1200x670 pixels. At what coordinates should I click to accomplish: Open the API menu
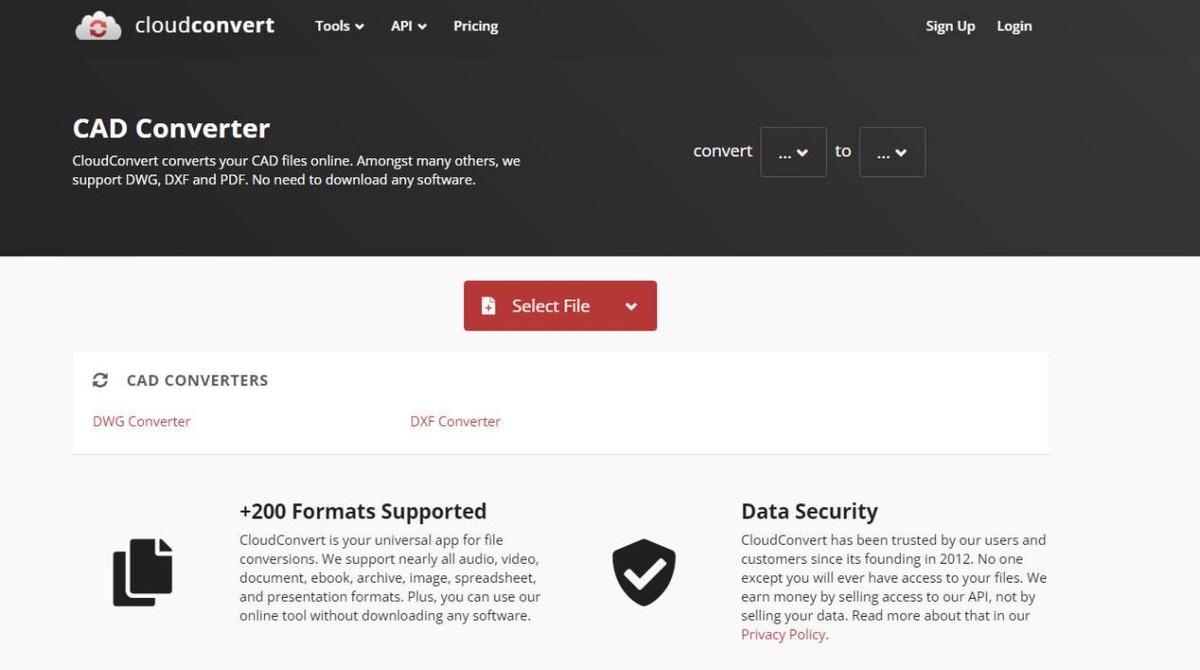pos(408,26)
